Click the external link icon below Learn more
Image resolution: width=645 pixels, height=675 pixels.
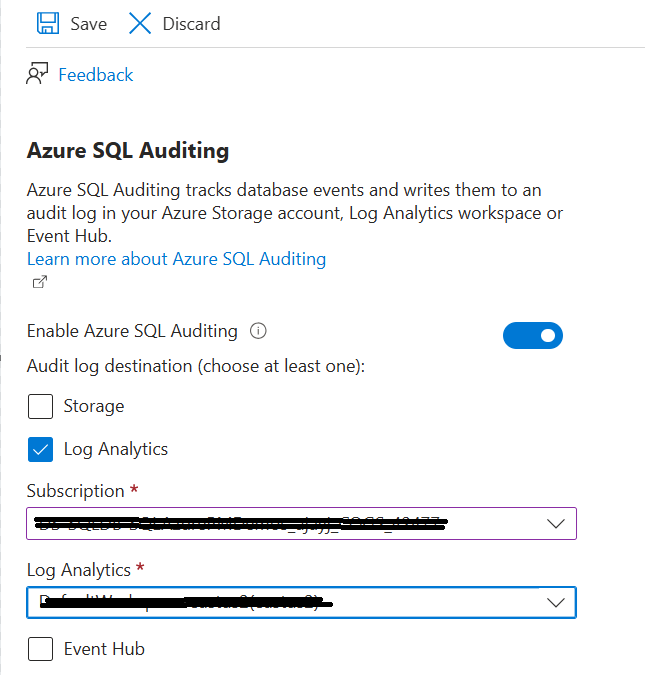point(39,282)
